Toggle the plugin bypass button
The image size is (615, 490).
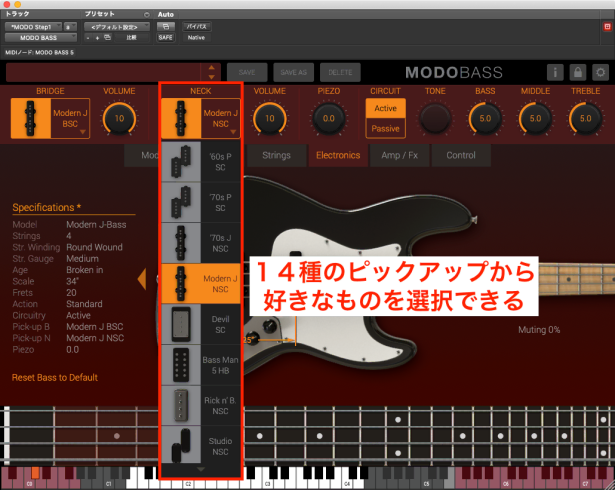[197, 27]
